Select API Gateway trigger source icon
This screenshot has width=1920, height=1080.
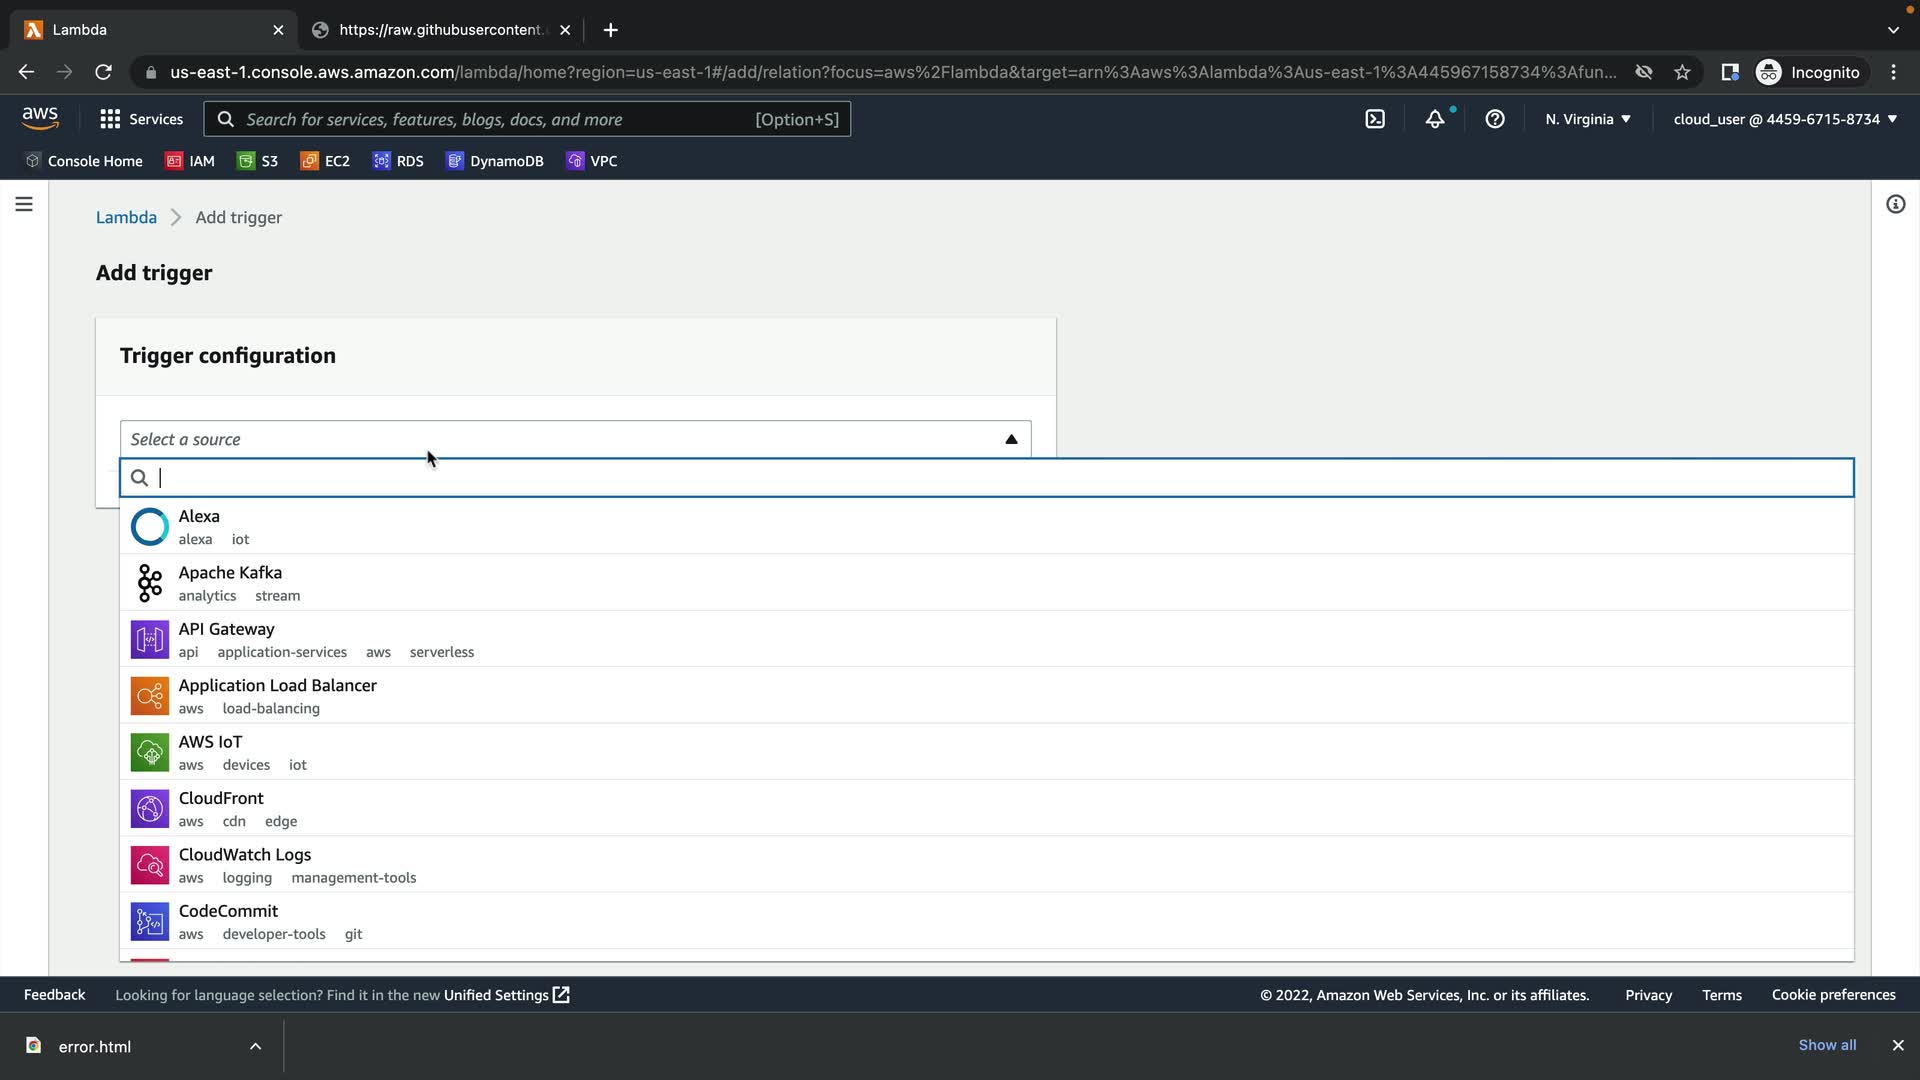[150, 640]
